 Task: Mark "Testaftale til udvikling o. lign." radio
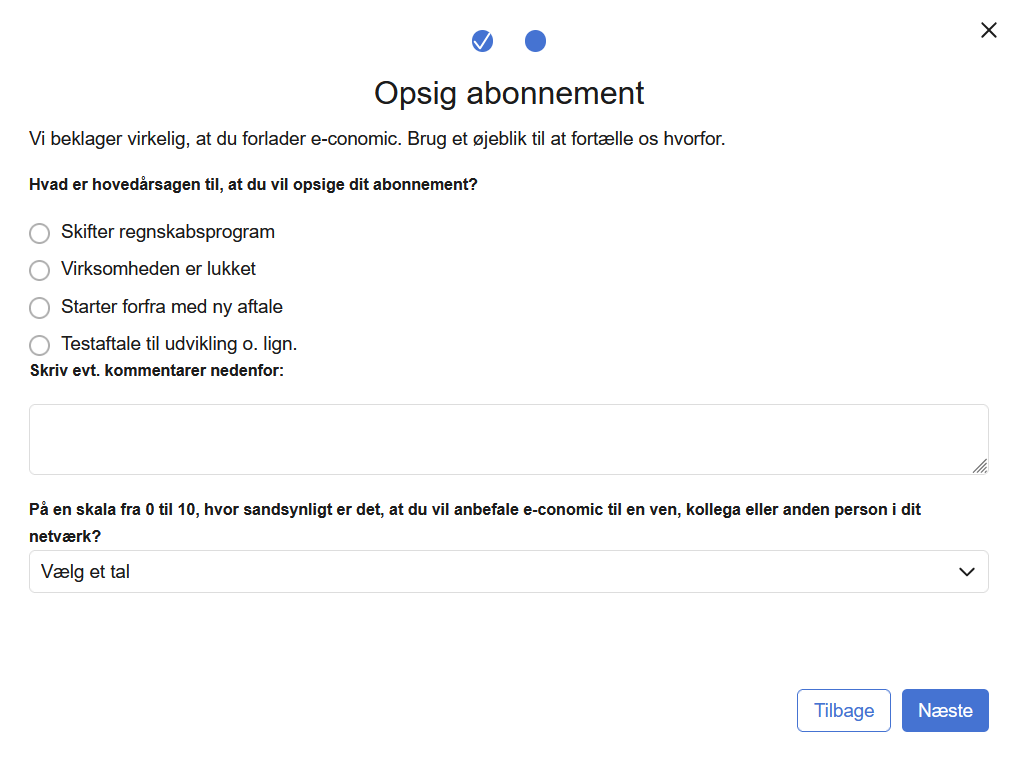39,344
